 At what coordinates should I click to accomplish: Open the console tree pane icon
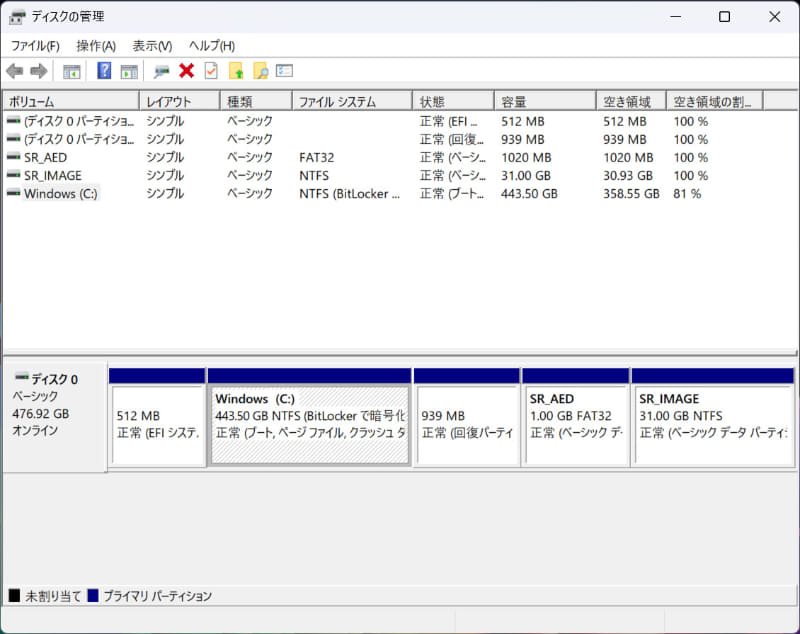70,70
